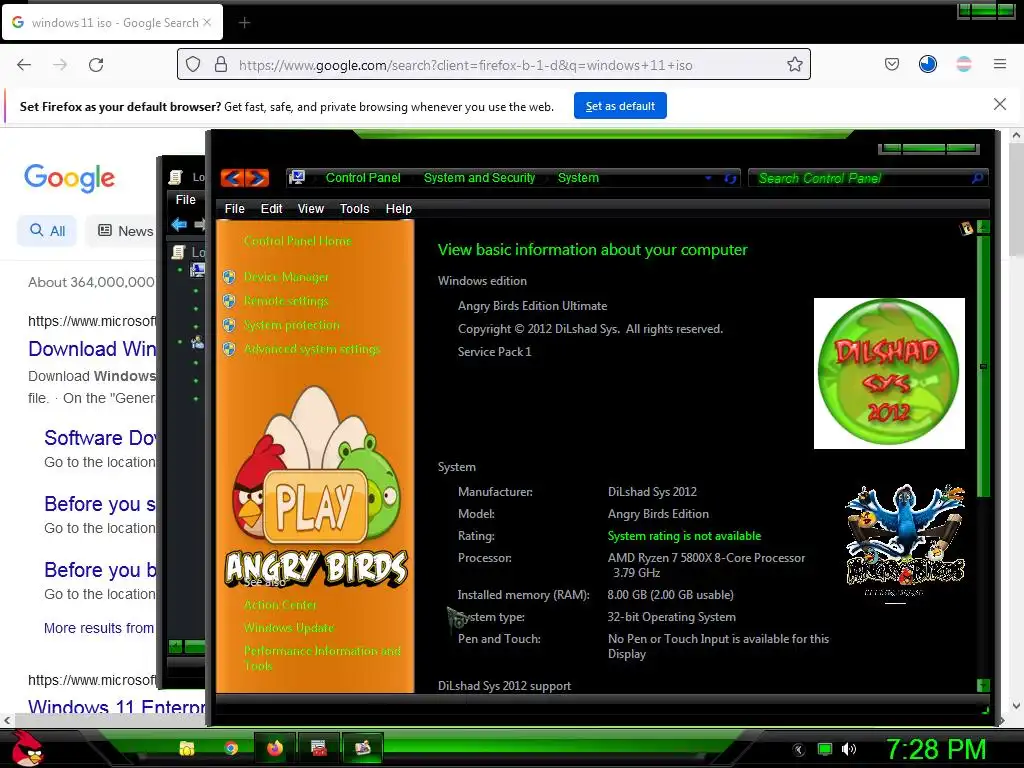Open Angry Bird Start button
Viewport: 1024px width, 768px height.
(x=27, y=748)
